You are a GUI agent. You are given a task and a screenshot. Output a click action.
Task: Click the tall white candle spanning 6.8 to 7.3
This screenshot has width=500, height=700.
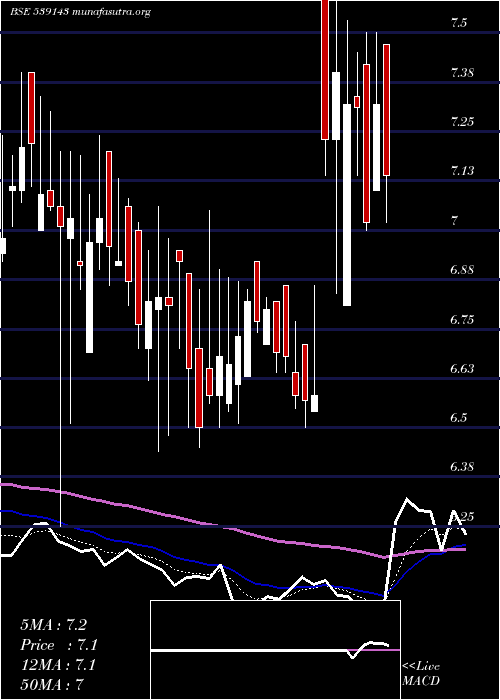click(347, 204)
